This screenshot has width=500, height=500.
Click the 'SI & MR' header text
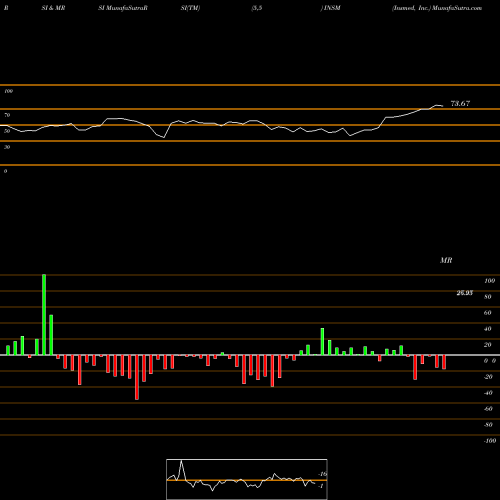(53, 8)
